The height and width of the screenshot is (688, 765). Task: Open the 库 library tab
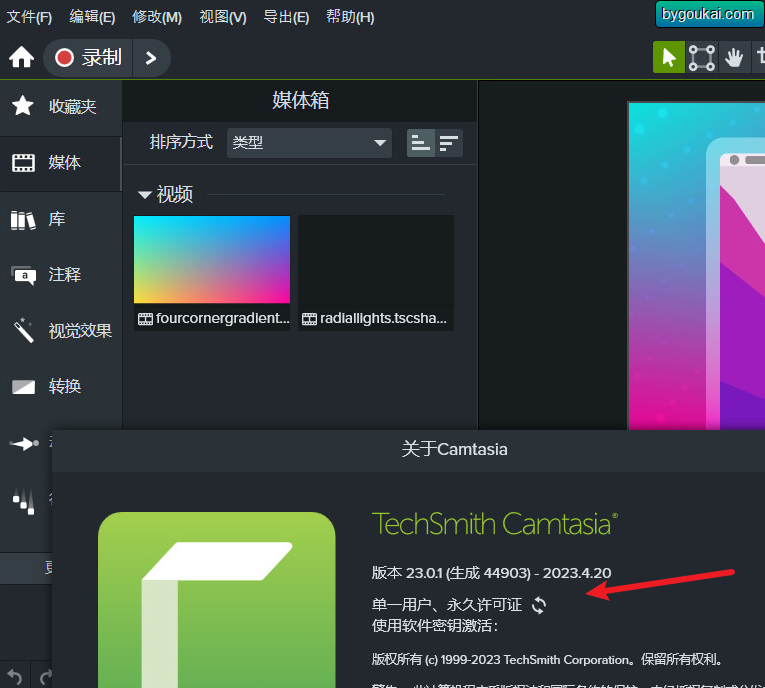point(60,219)
